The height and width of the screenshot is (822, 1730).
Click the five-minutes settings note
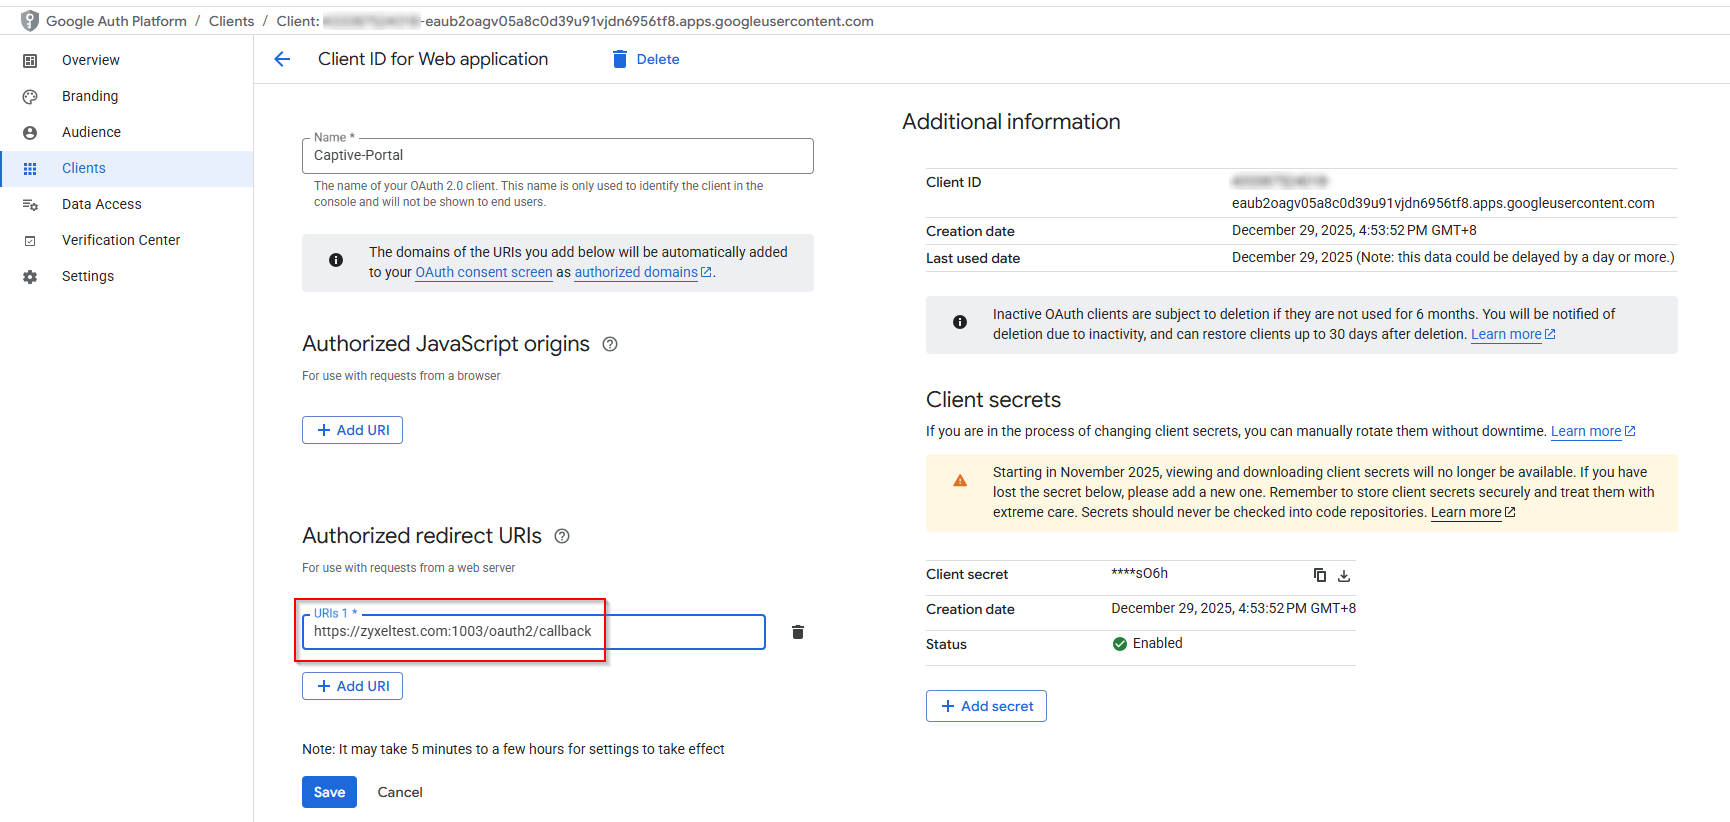coord(513,749)
